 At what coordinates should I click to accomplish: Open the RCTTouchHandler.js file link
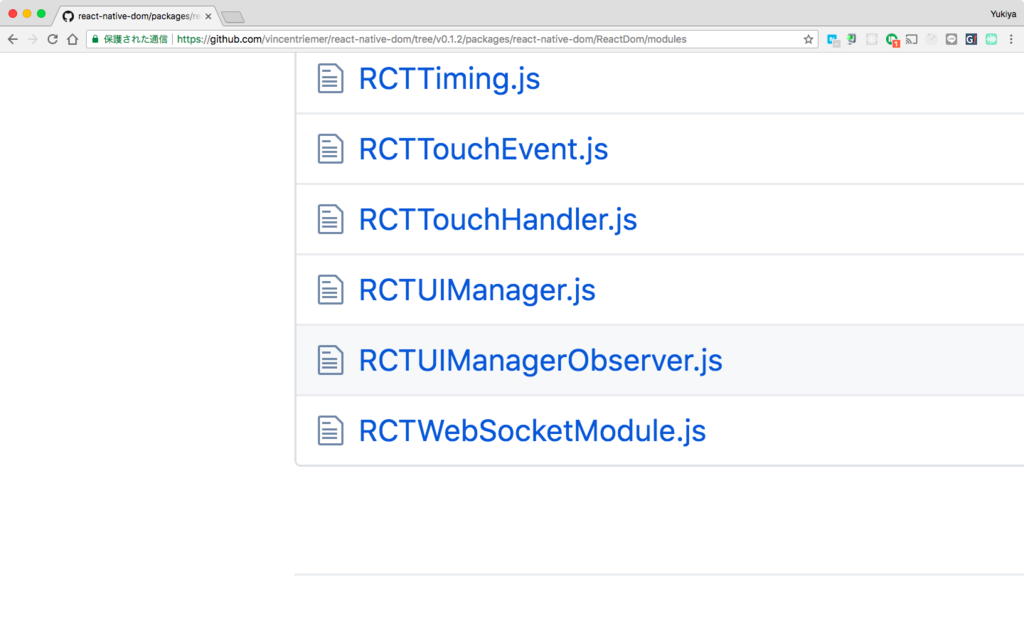497,219
